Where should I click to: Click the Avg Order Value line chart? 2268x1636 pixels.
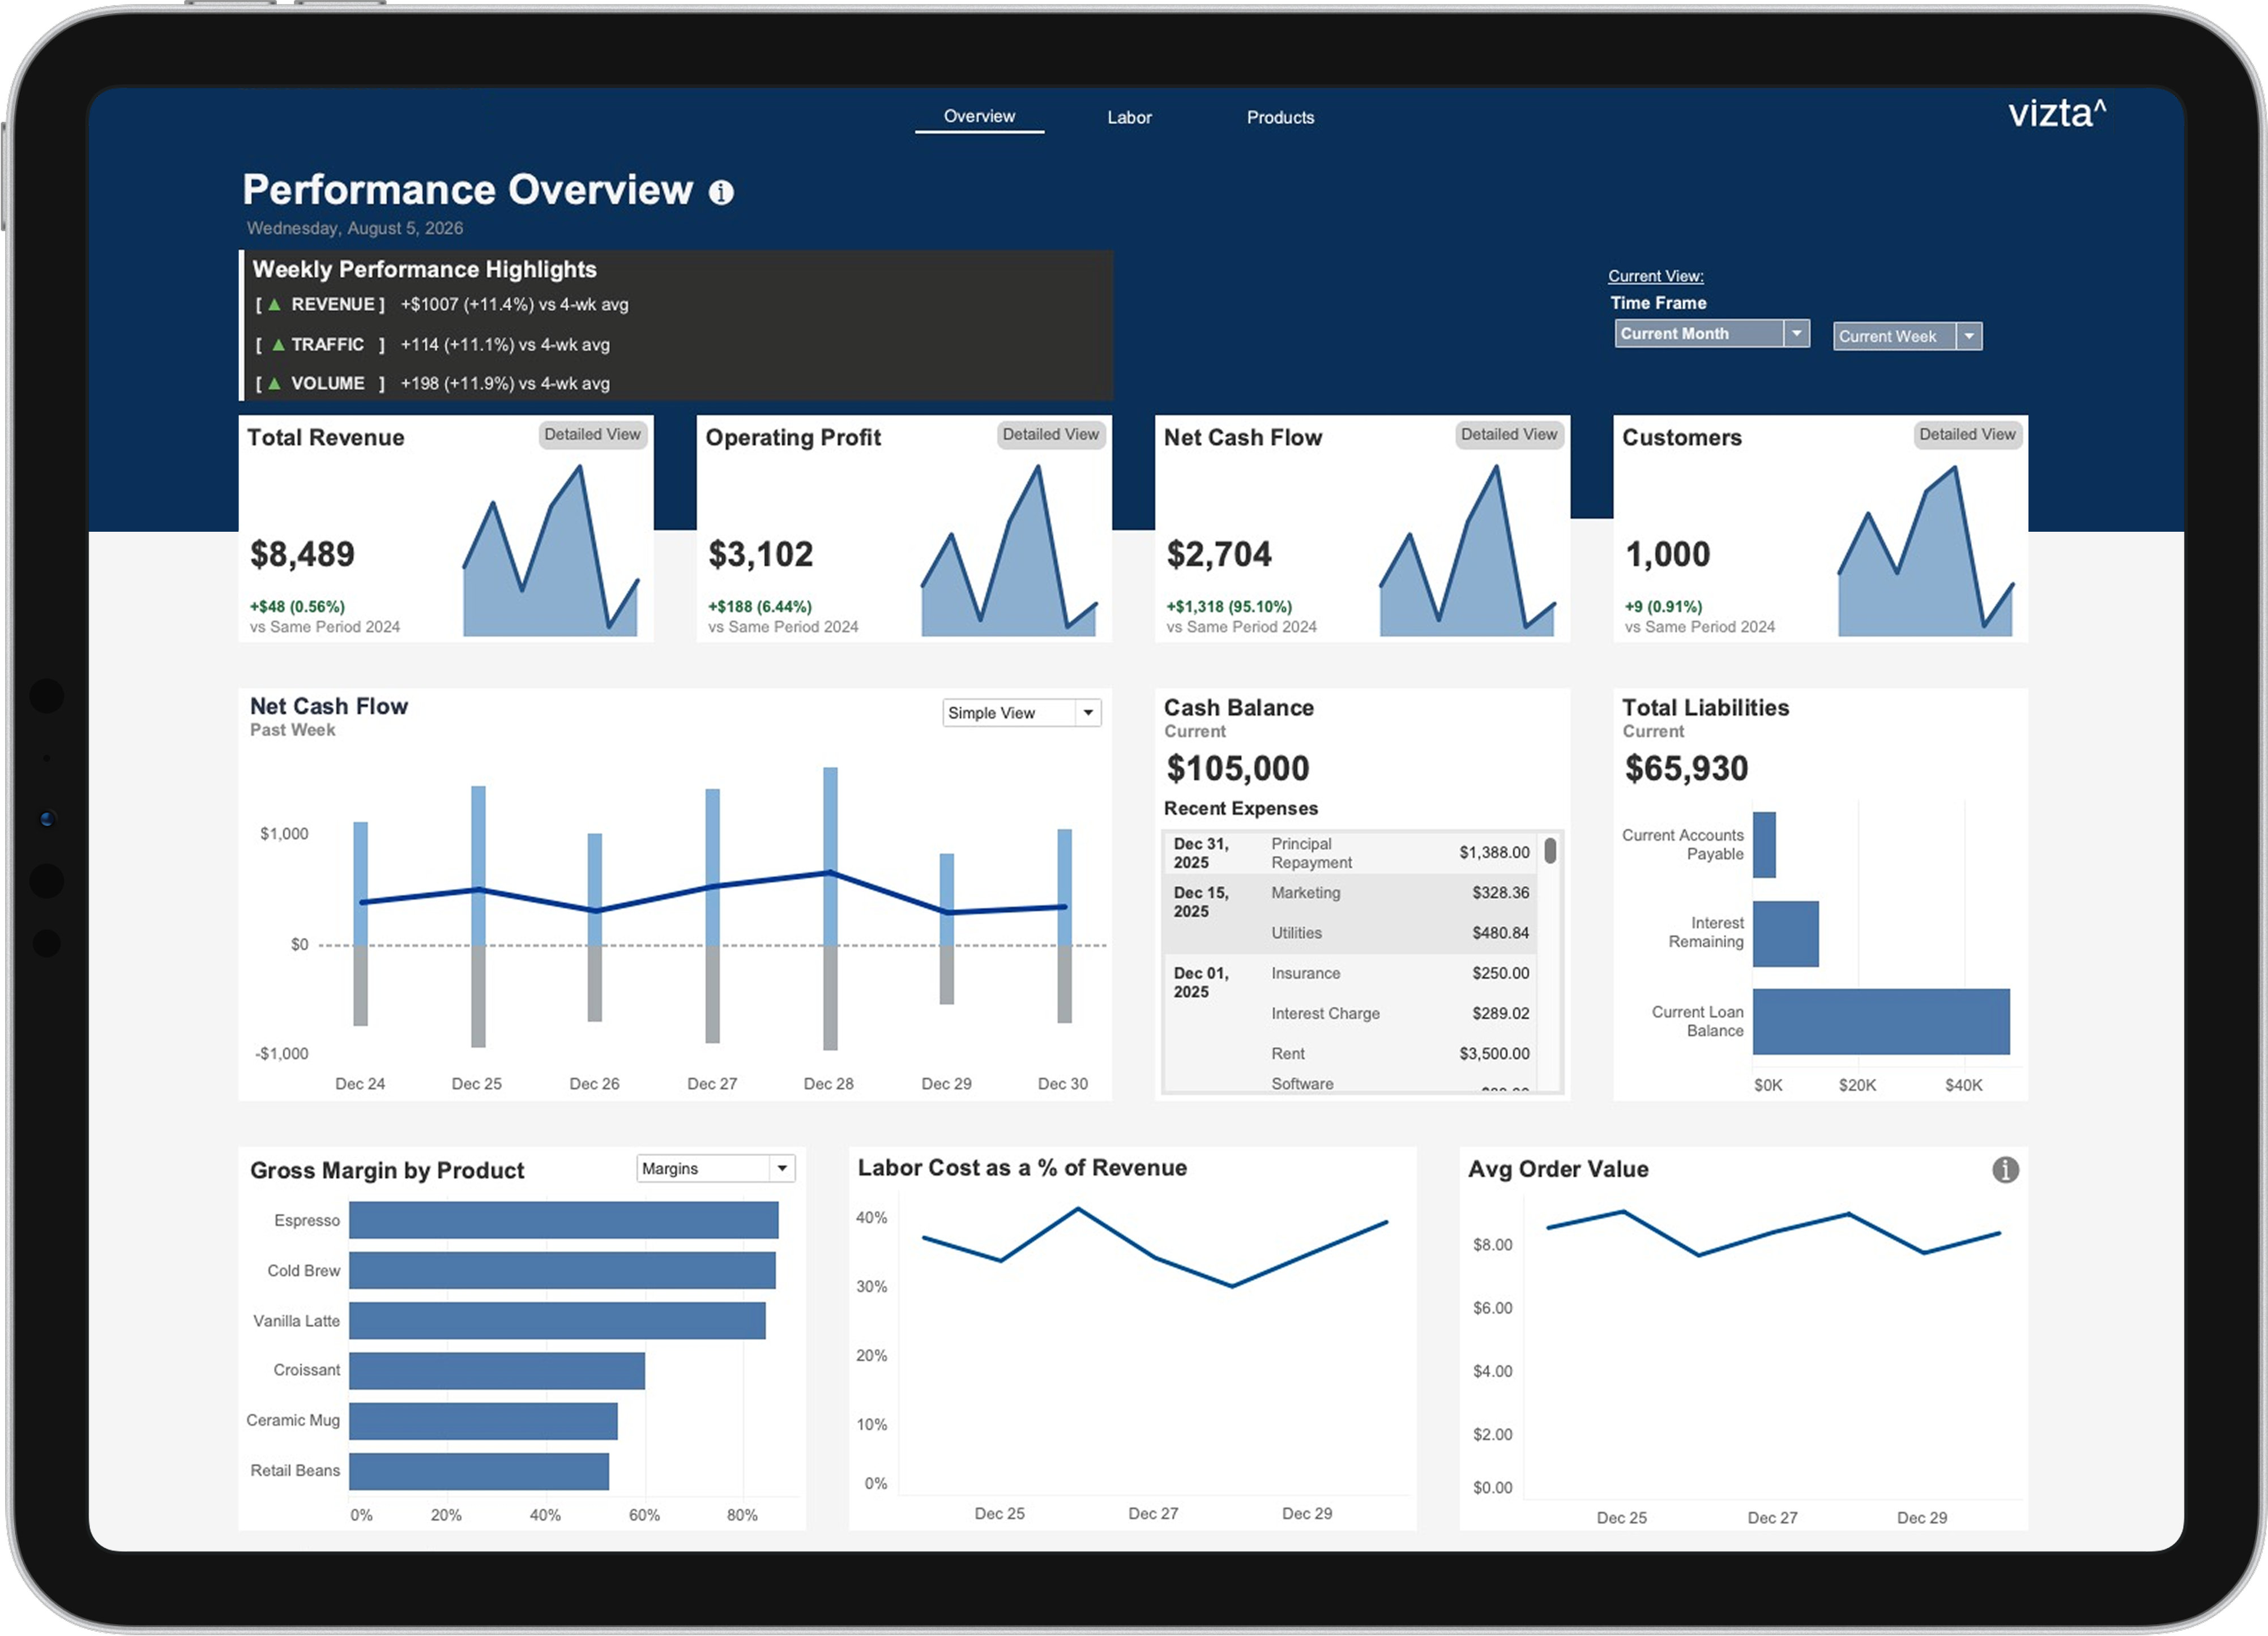1773,1233
